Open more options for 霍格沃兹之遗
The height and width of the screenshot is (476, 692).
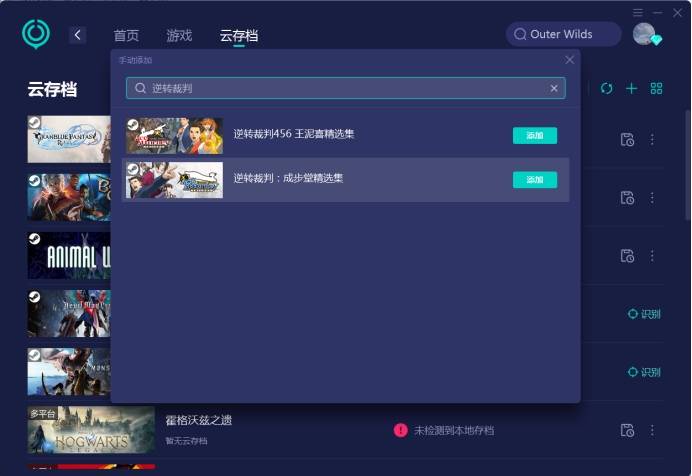pos(652,430)
